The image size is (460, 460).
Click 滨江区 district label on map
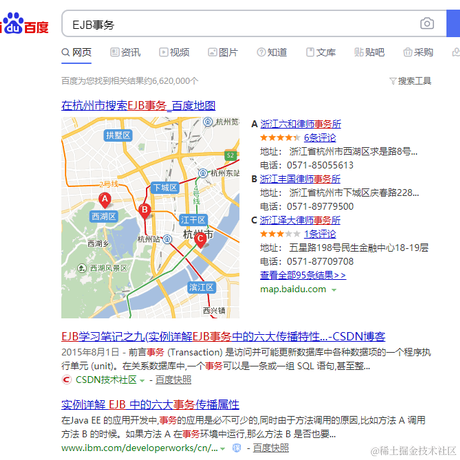point(201,287)
